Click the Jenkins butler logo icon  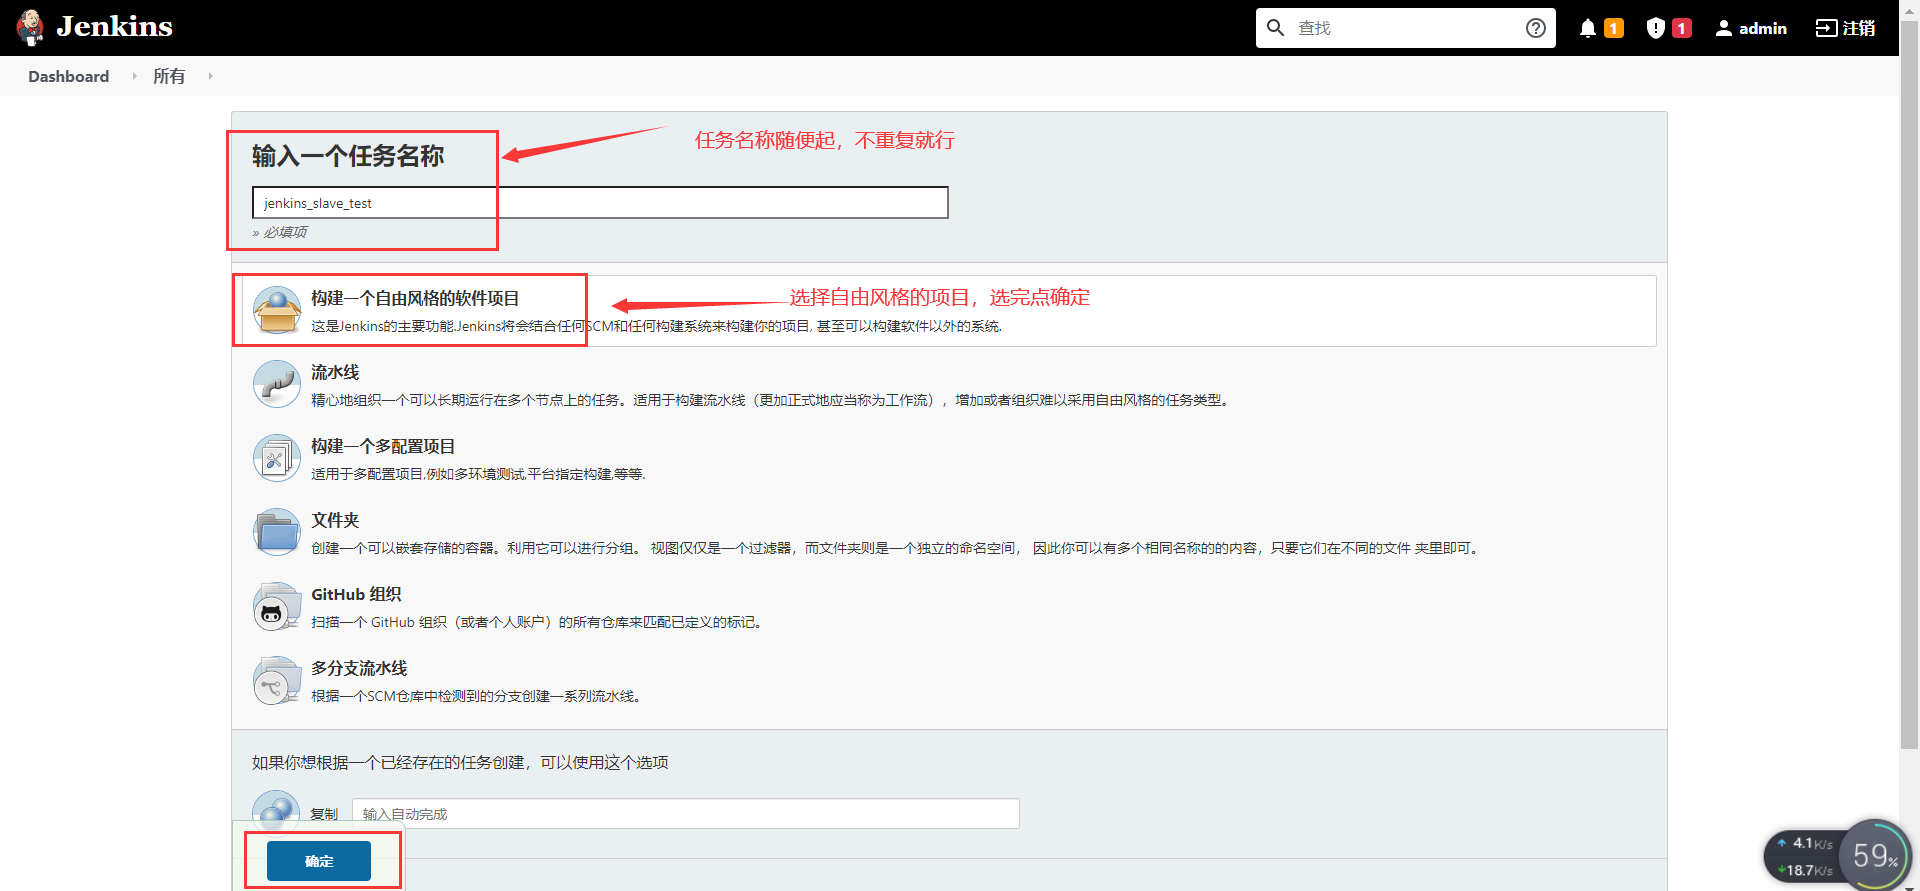tap(30, 28)
